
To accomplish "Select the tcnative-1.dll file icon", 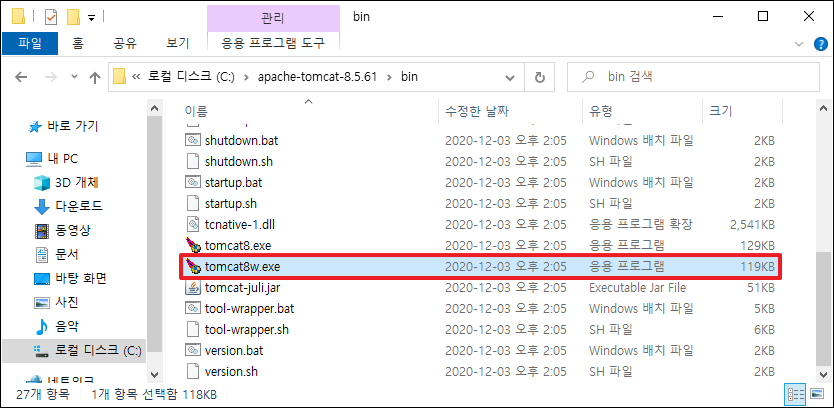I will click(192, 224).
